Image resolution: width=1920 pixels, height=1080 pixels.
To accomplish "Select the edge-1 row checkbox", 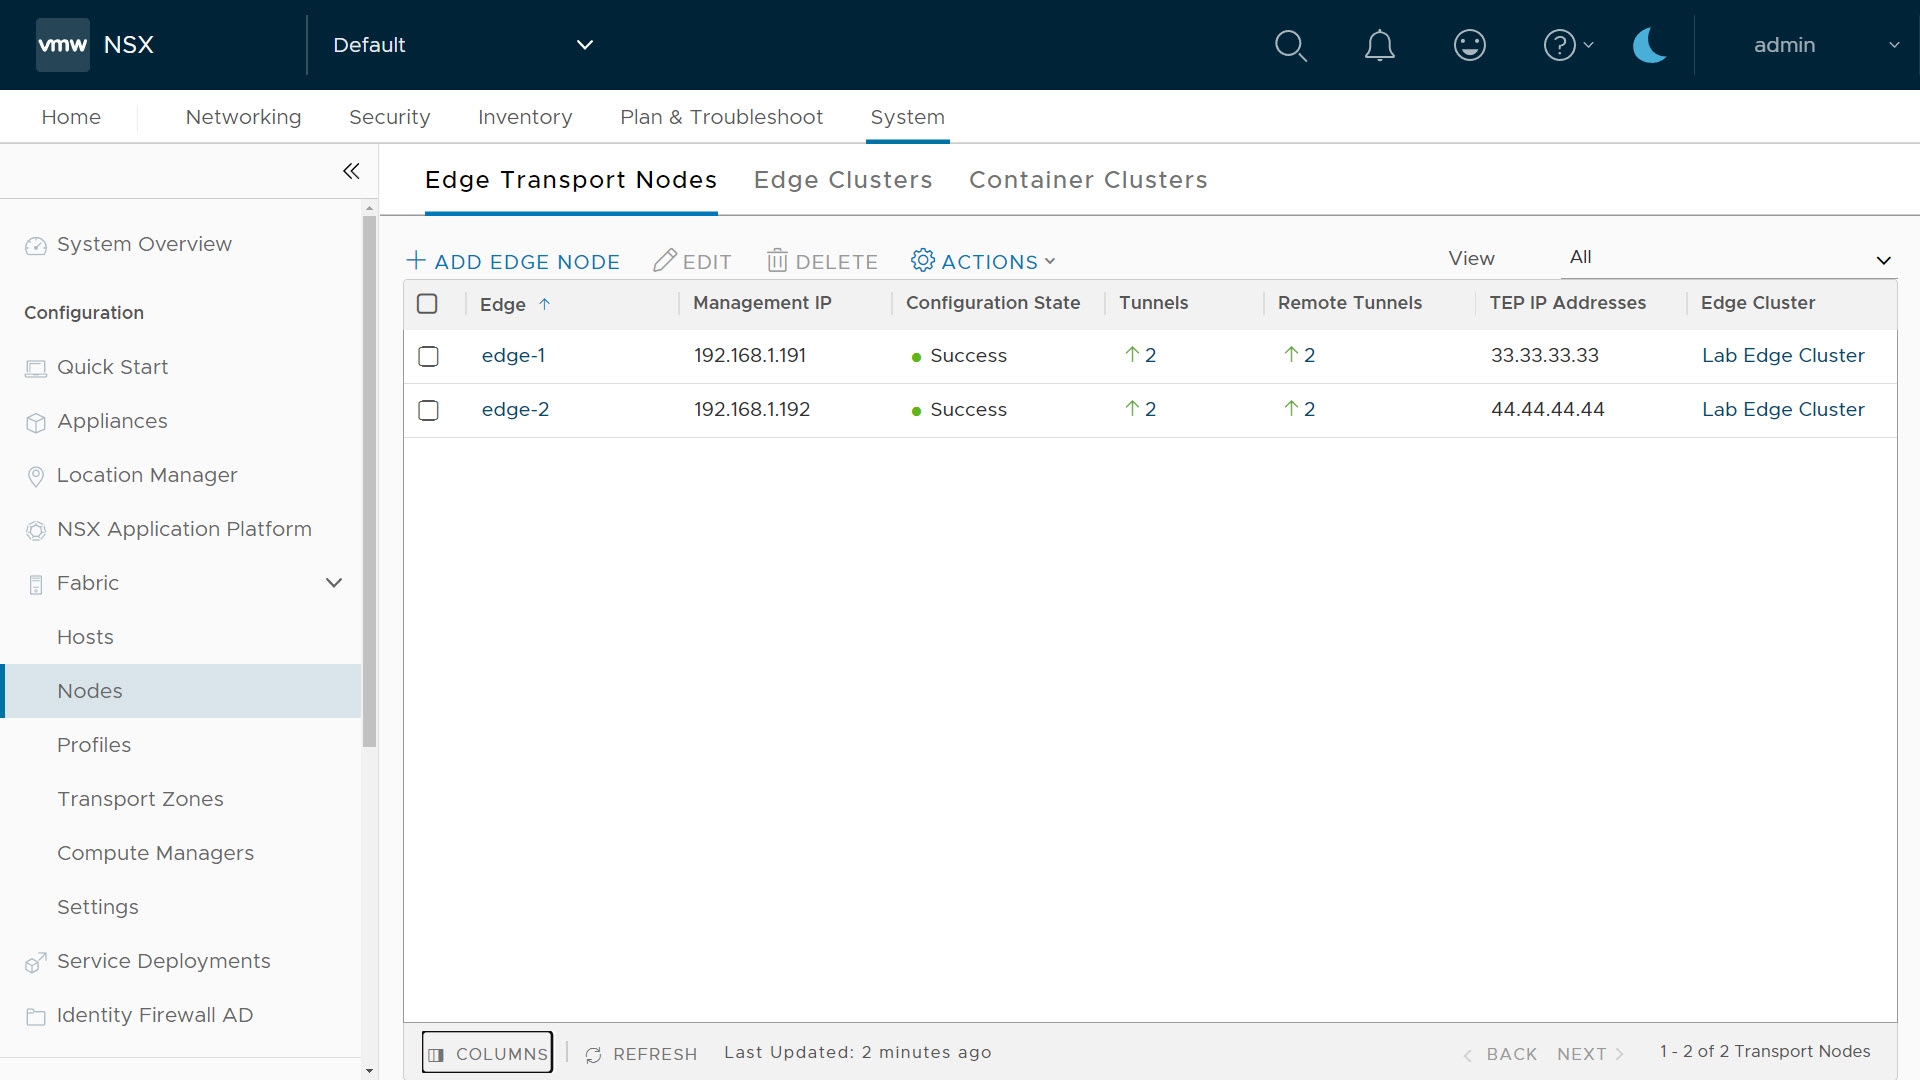I will (x=428, y=356).
